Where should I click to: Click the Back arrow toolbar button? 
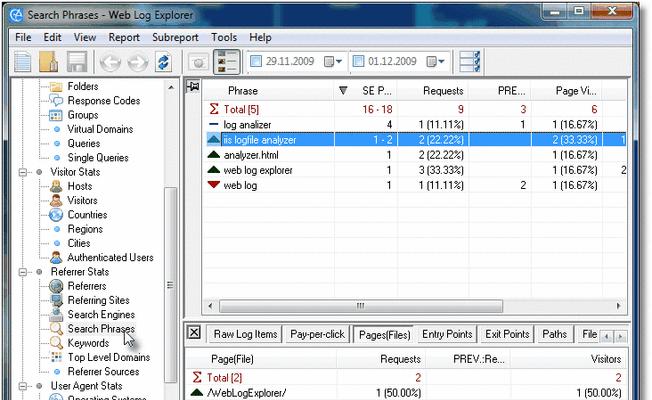tap(110, 62)
